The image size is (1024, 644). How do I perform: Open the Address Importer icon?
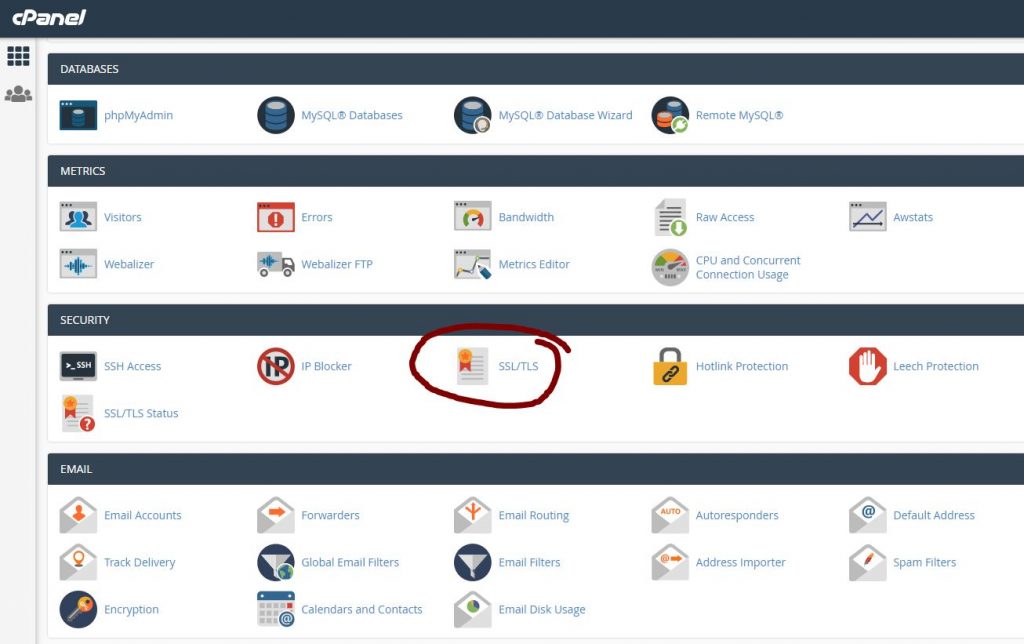670,562
